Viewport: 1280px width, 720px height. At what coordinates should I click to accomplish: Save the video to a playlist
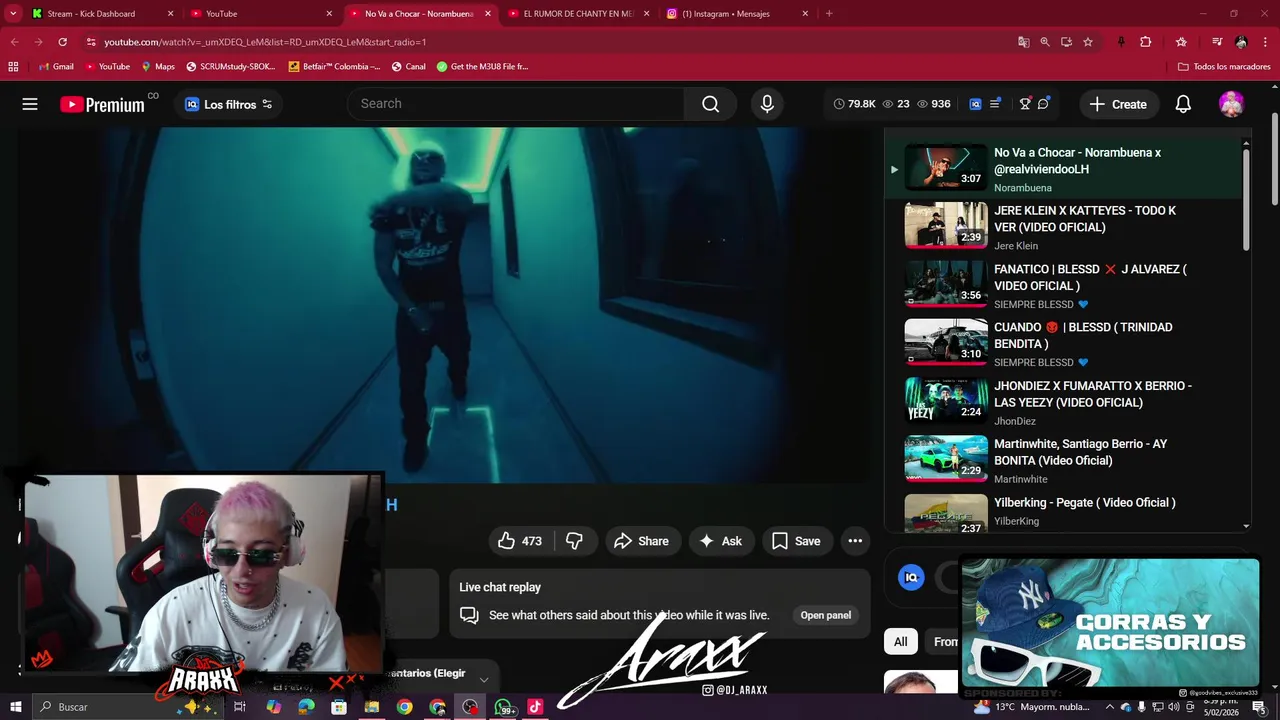coord(796,541)
